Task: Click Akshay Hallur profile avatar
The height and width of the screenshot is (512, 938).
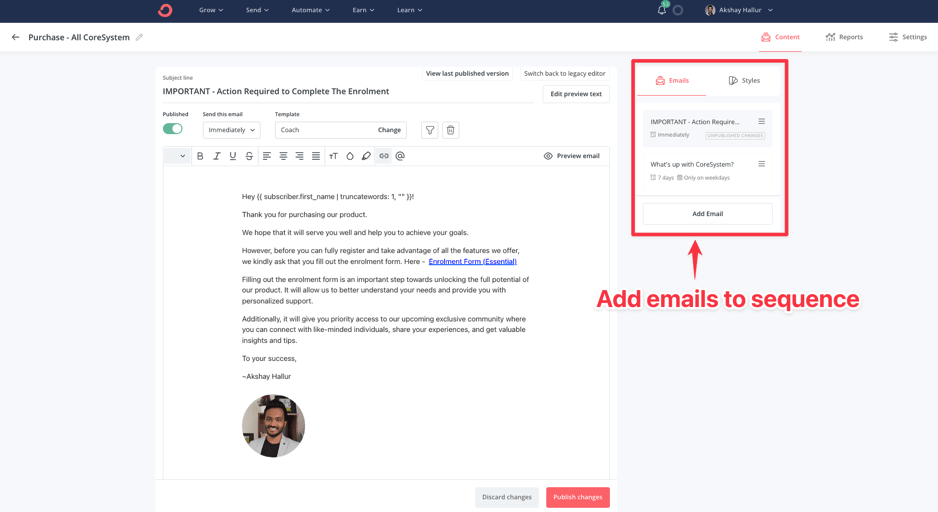Action: [710, 10]
